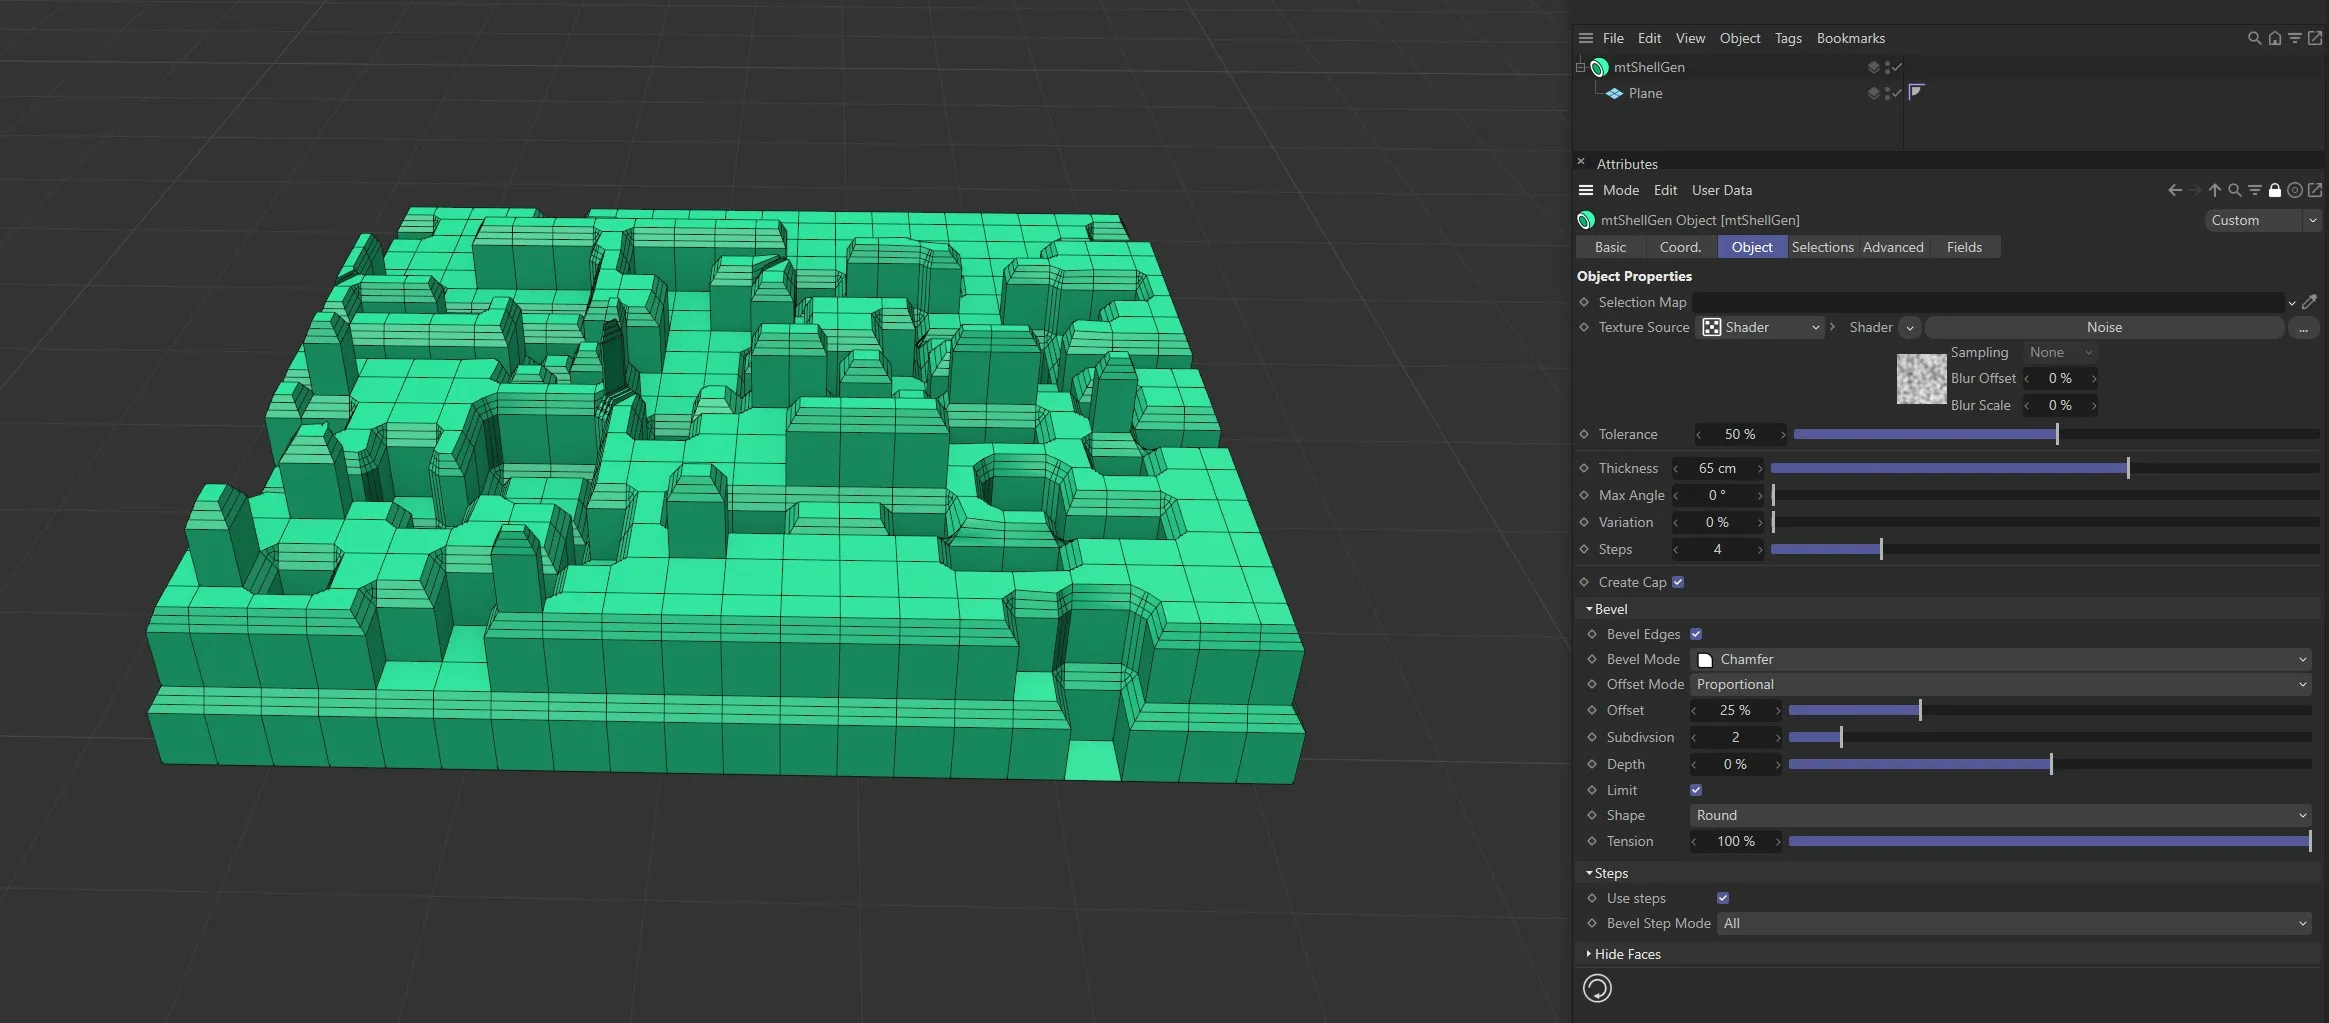Click the eyedropper beside Selection Map
This screenshot has width=2329, height=1023.
2310,302
